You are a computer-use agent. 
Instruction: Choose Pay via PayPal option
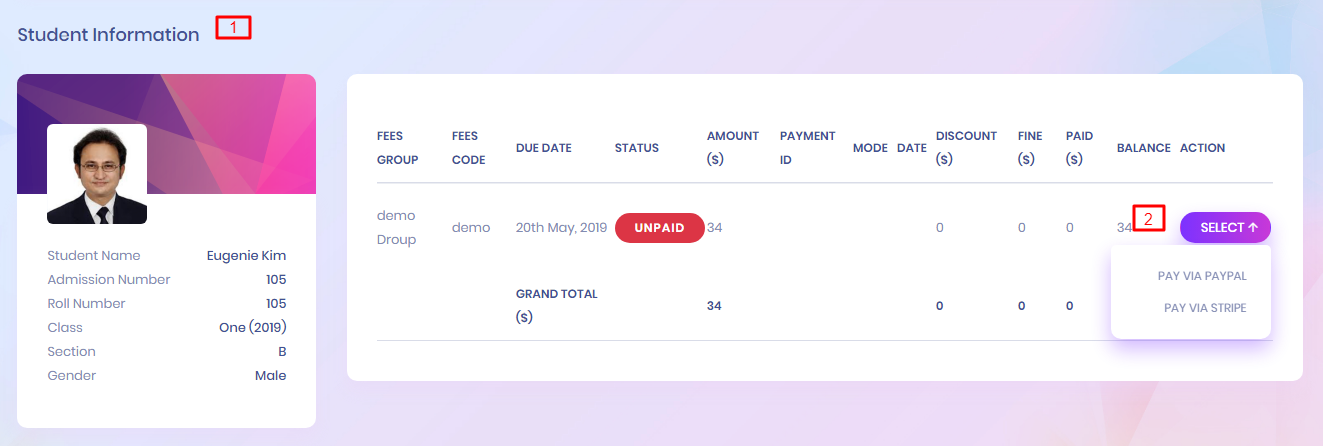pos(1201,276)
